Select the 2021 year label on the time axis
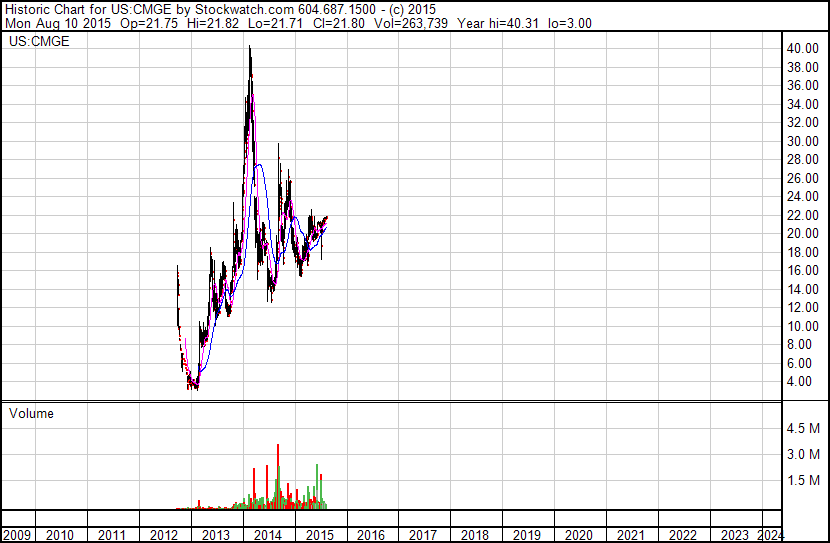The width and height of the screenshot is (830, 543). click(x=630, y=535)
